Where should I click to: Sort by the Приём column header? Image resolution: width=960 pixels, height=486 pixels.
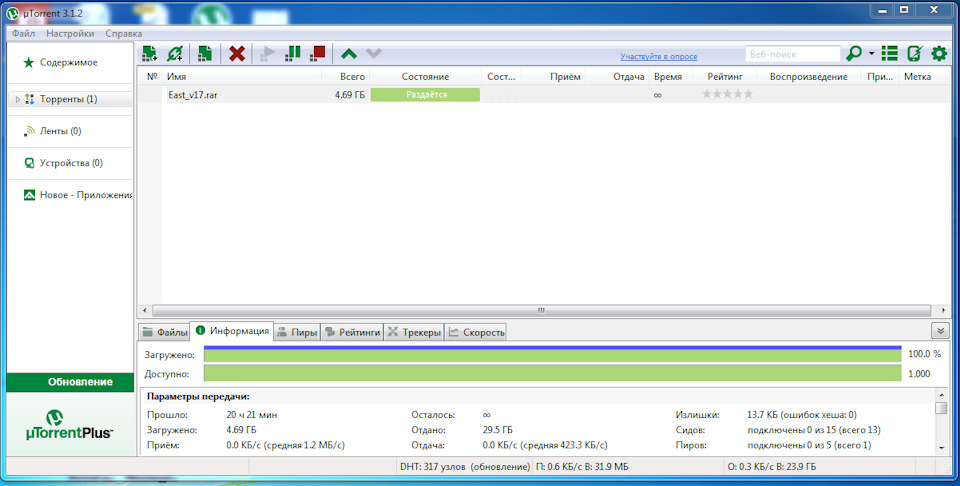[553, 77]
